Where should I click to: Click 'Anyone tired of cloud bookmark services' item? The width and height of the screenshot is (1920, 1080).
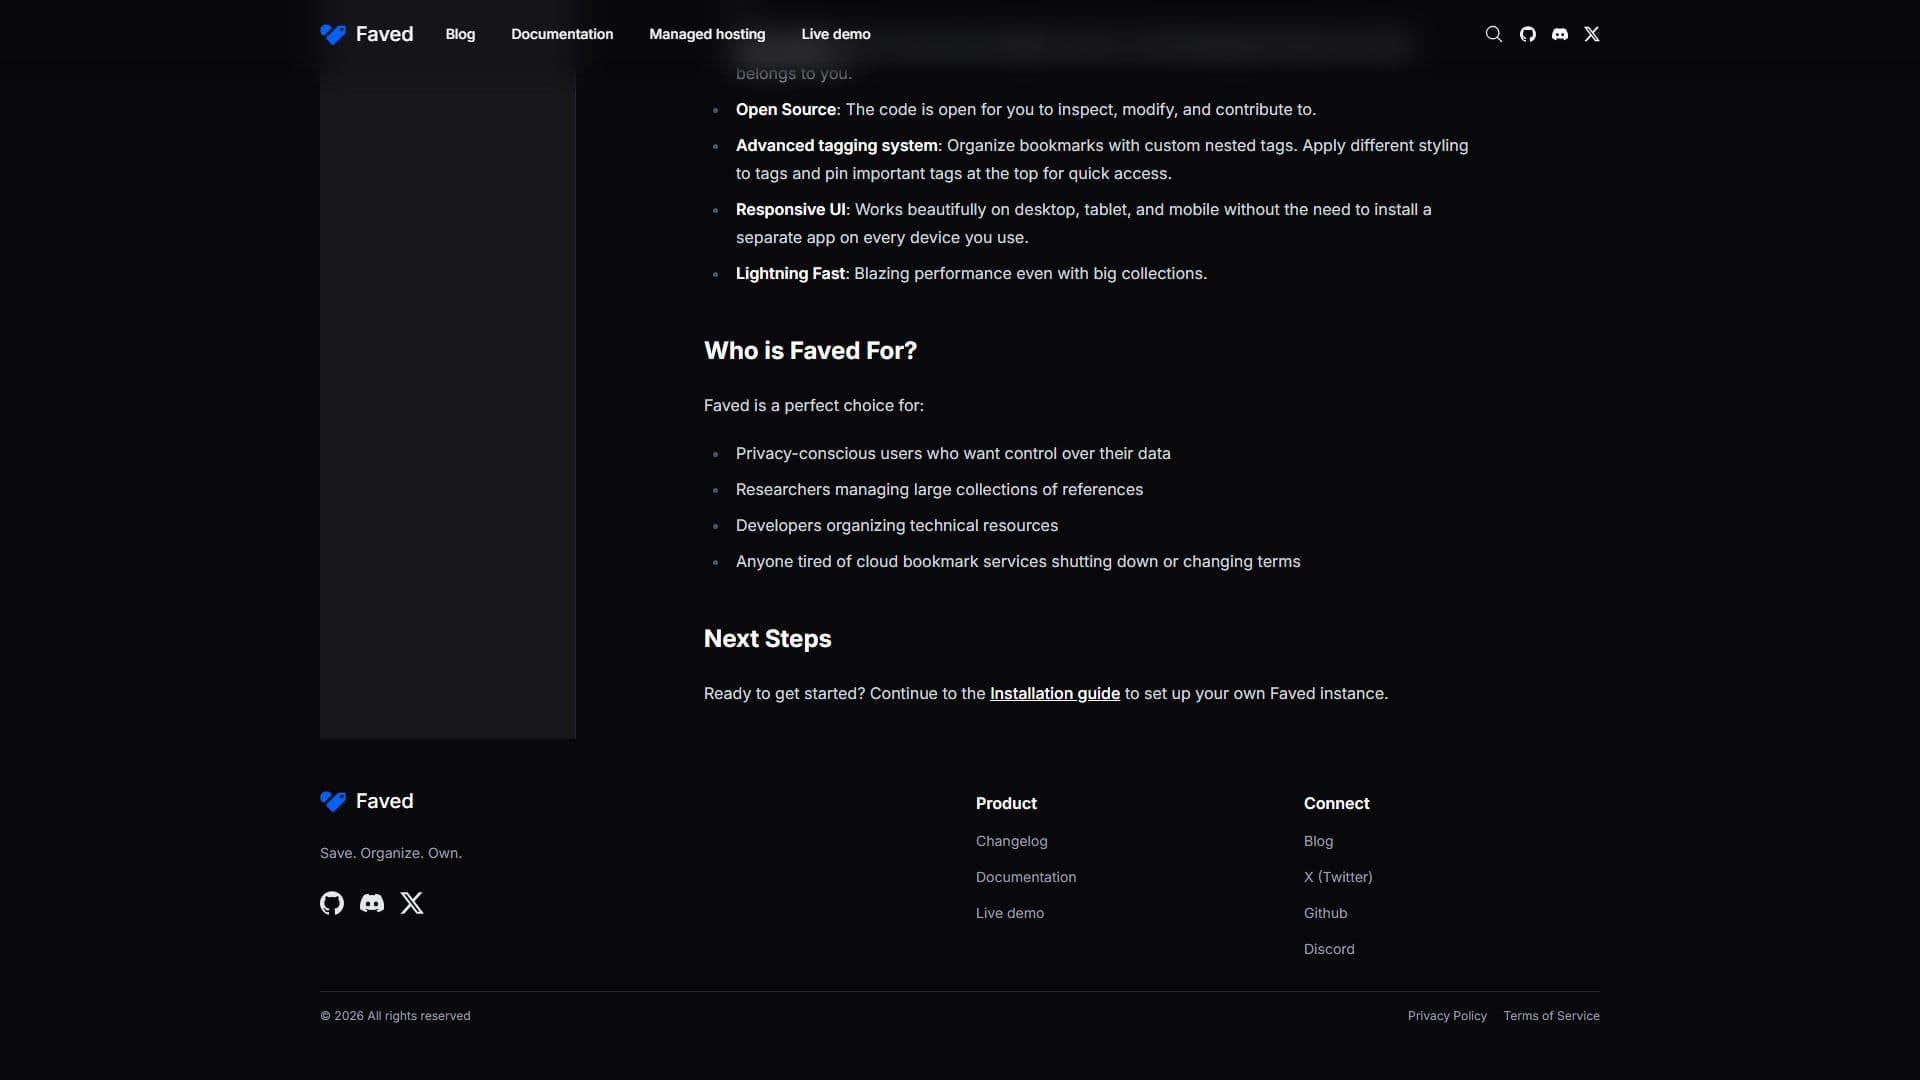1018,561
